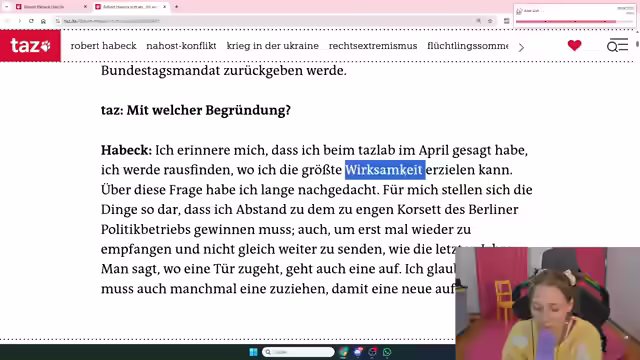Click the browser home button
The image size is (640, 360).
[x=43, y=21]
